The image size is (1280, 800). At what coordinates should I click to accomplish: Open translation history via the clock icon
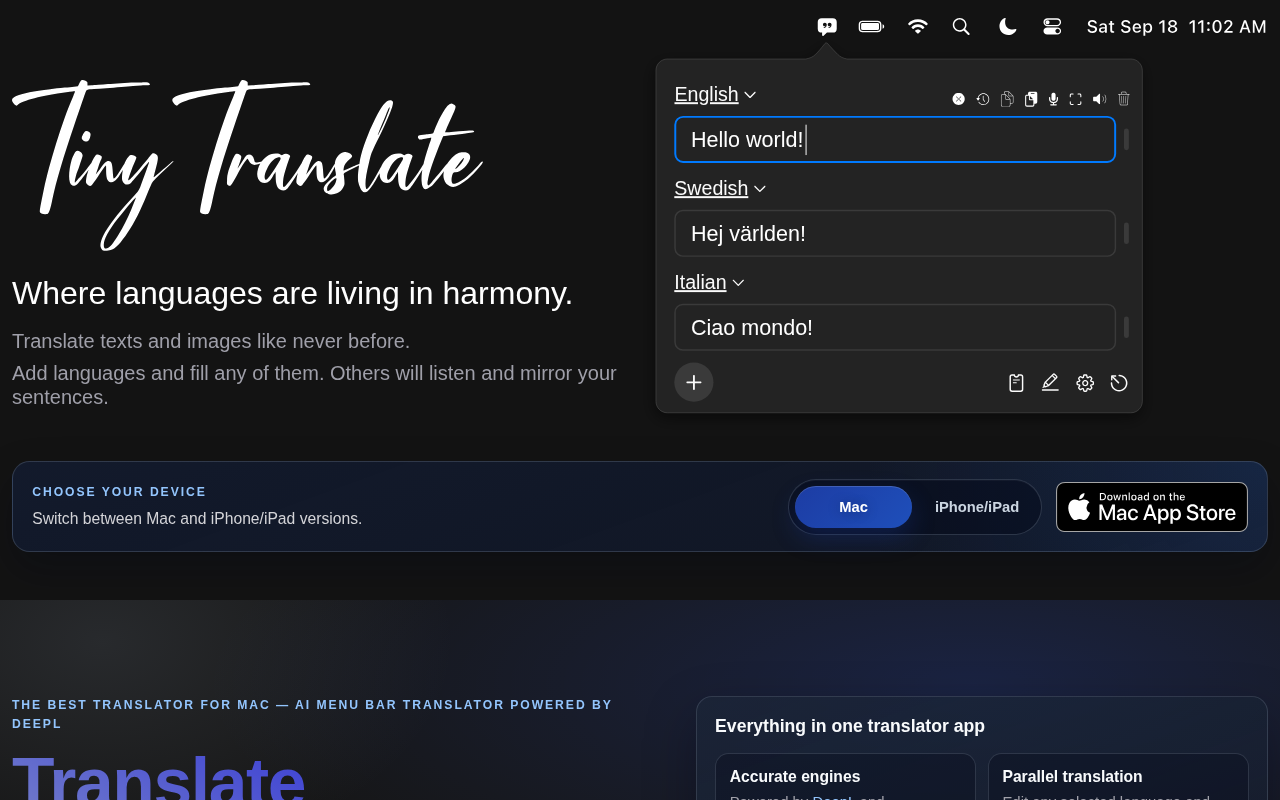(983, 99)
